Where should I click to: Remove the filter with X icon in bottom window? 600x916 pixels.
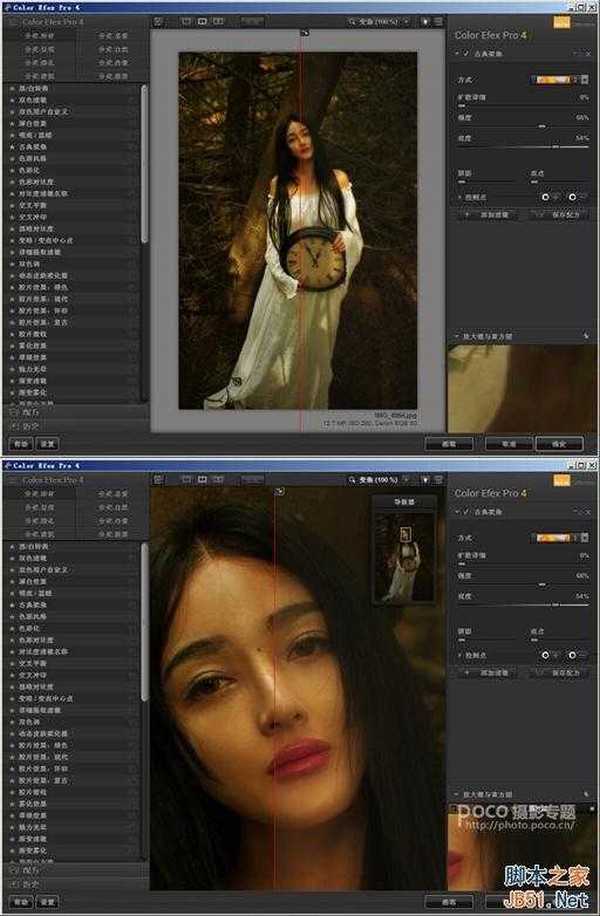point(587,511)
